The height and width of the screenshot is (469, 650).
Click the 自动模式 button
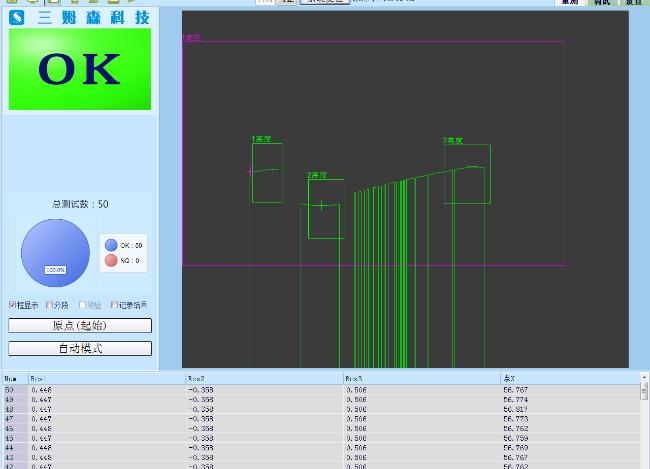[x=80, y=348]
